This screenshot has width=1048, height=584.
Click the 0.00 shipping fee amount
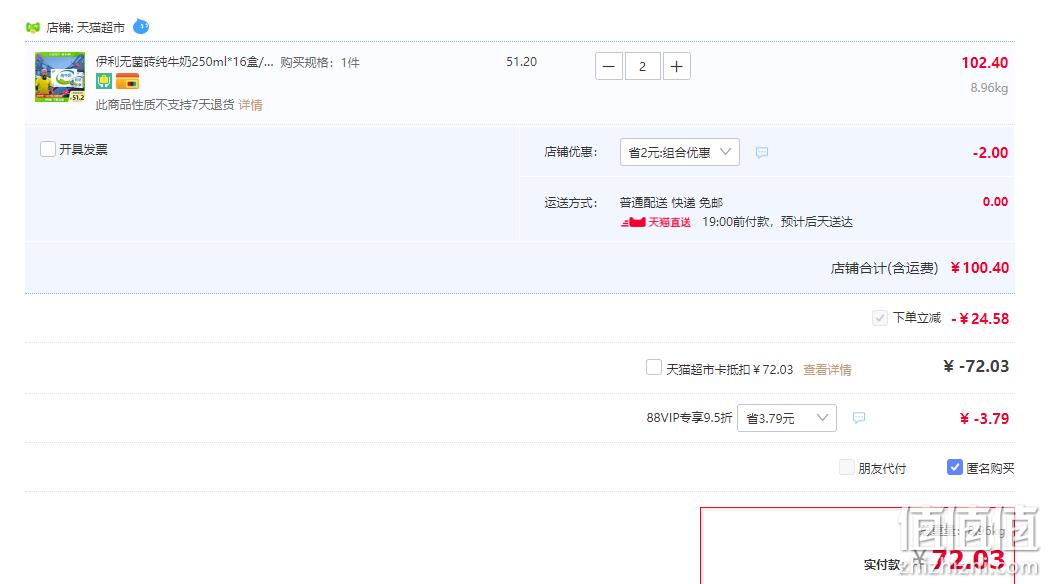coord(995,202)
